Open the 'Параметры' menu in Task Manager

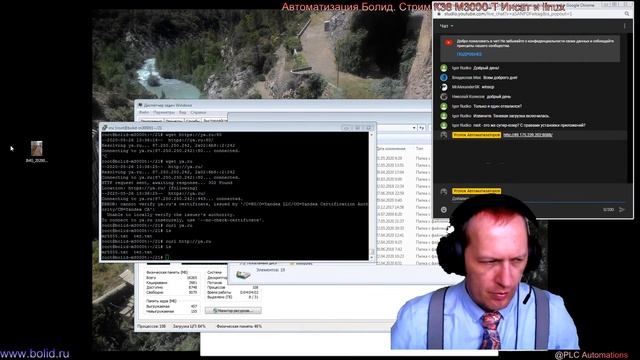(x=164, y=112)
